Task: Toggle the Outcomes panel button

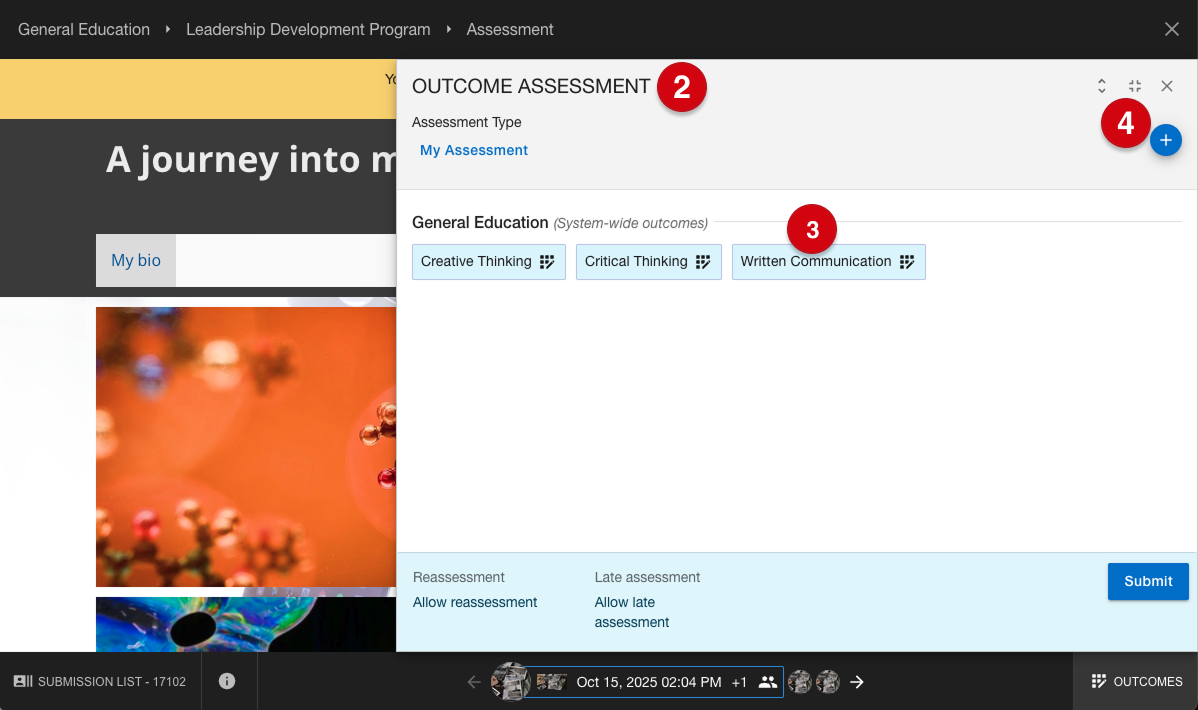Action: (x=1136, y=681)
